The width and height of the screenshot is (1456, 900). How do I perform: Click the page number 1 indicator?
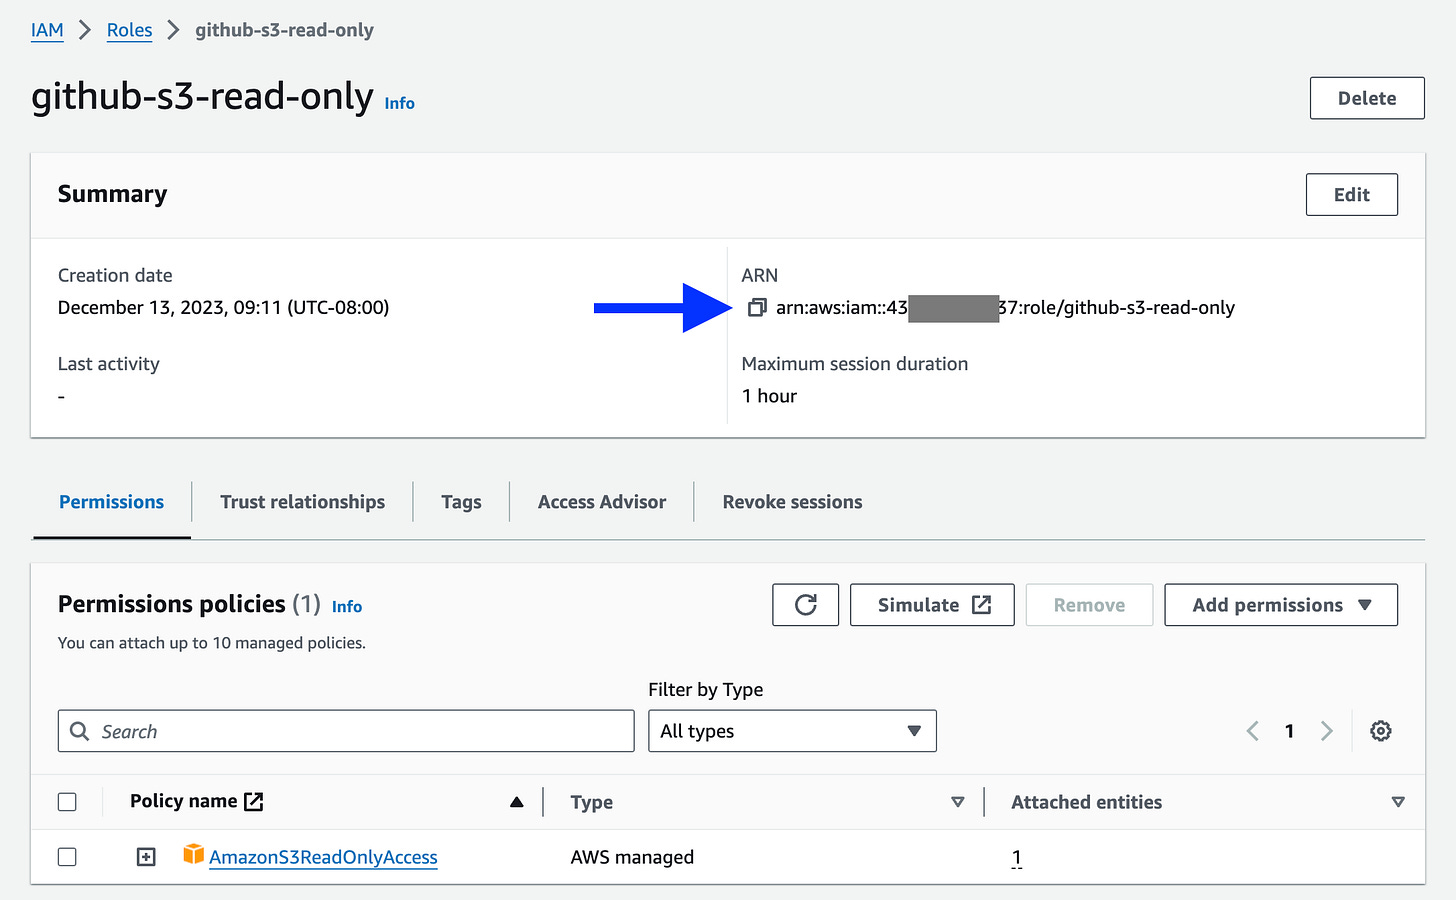tap(1289, 731)
